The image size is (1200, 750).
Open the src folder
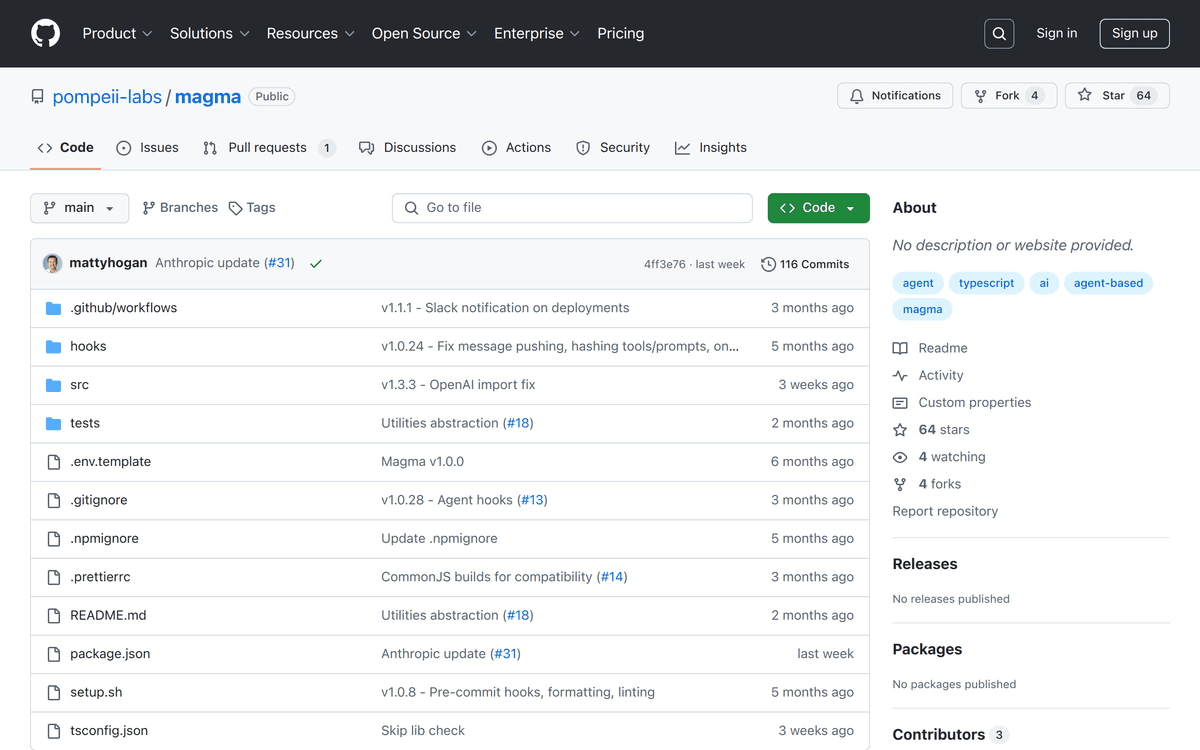[x=79, y=385]
